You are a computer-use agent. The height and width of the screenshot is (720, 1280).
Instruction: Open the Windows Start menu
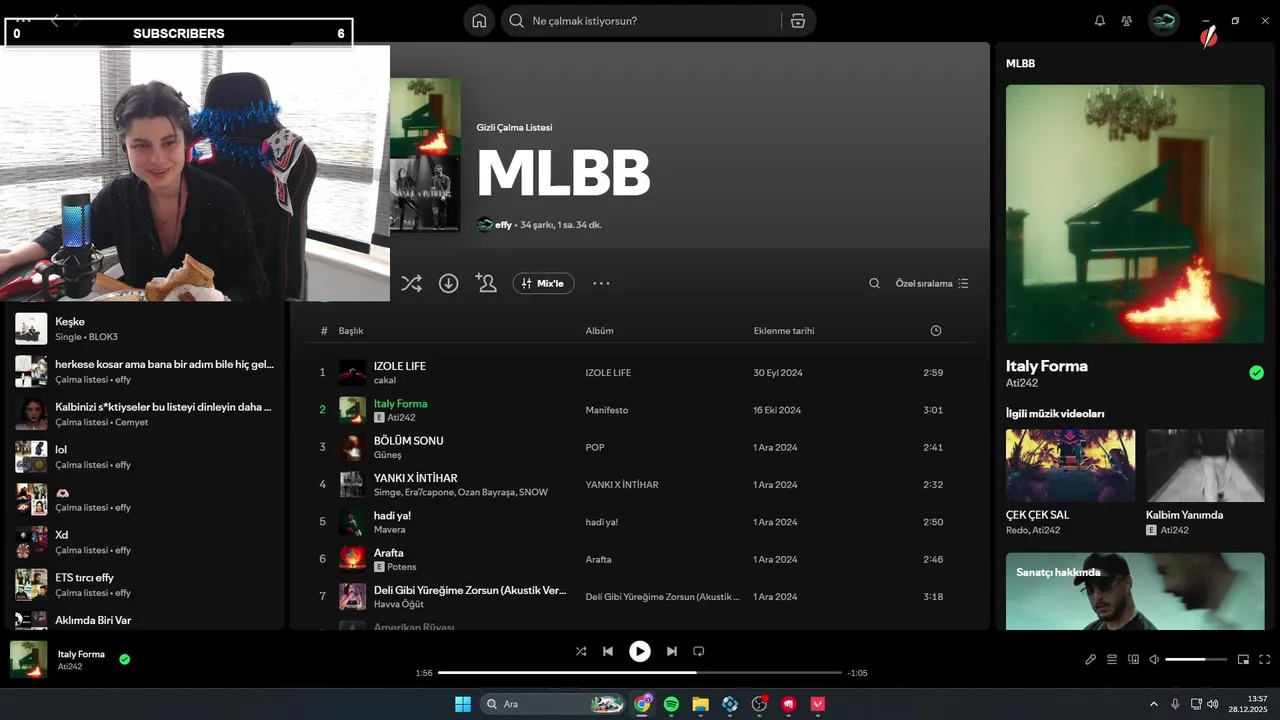point(463,704)
